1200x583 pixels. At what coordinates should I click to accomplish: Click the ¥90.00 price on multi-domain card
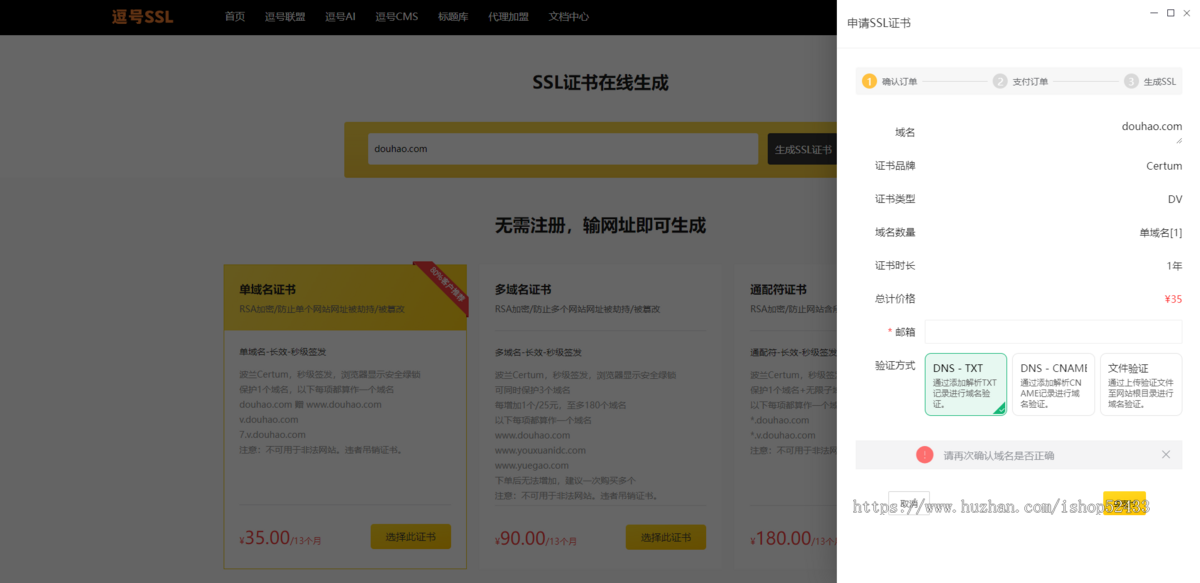(520, 538)
